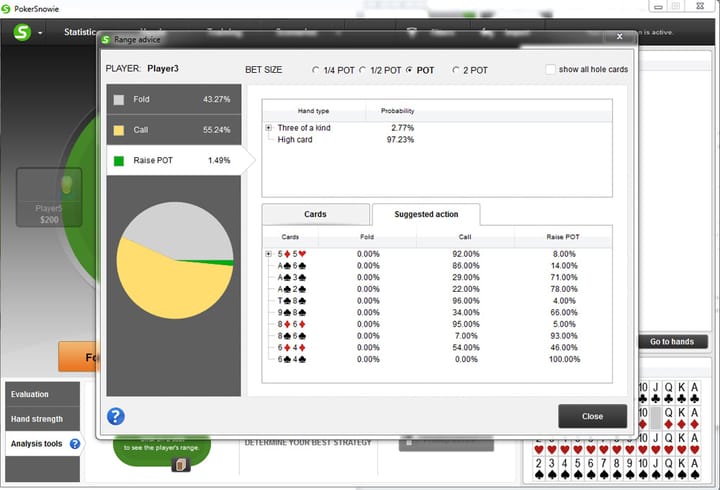Screen dimensions: 720x490
Task: Pick the 10 of spades card
Action: tap(643, 469)
